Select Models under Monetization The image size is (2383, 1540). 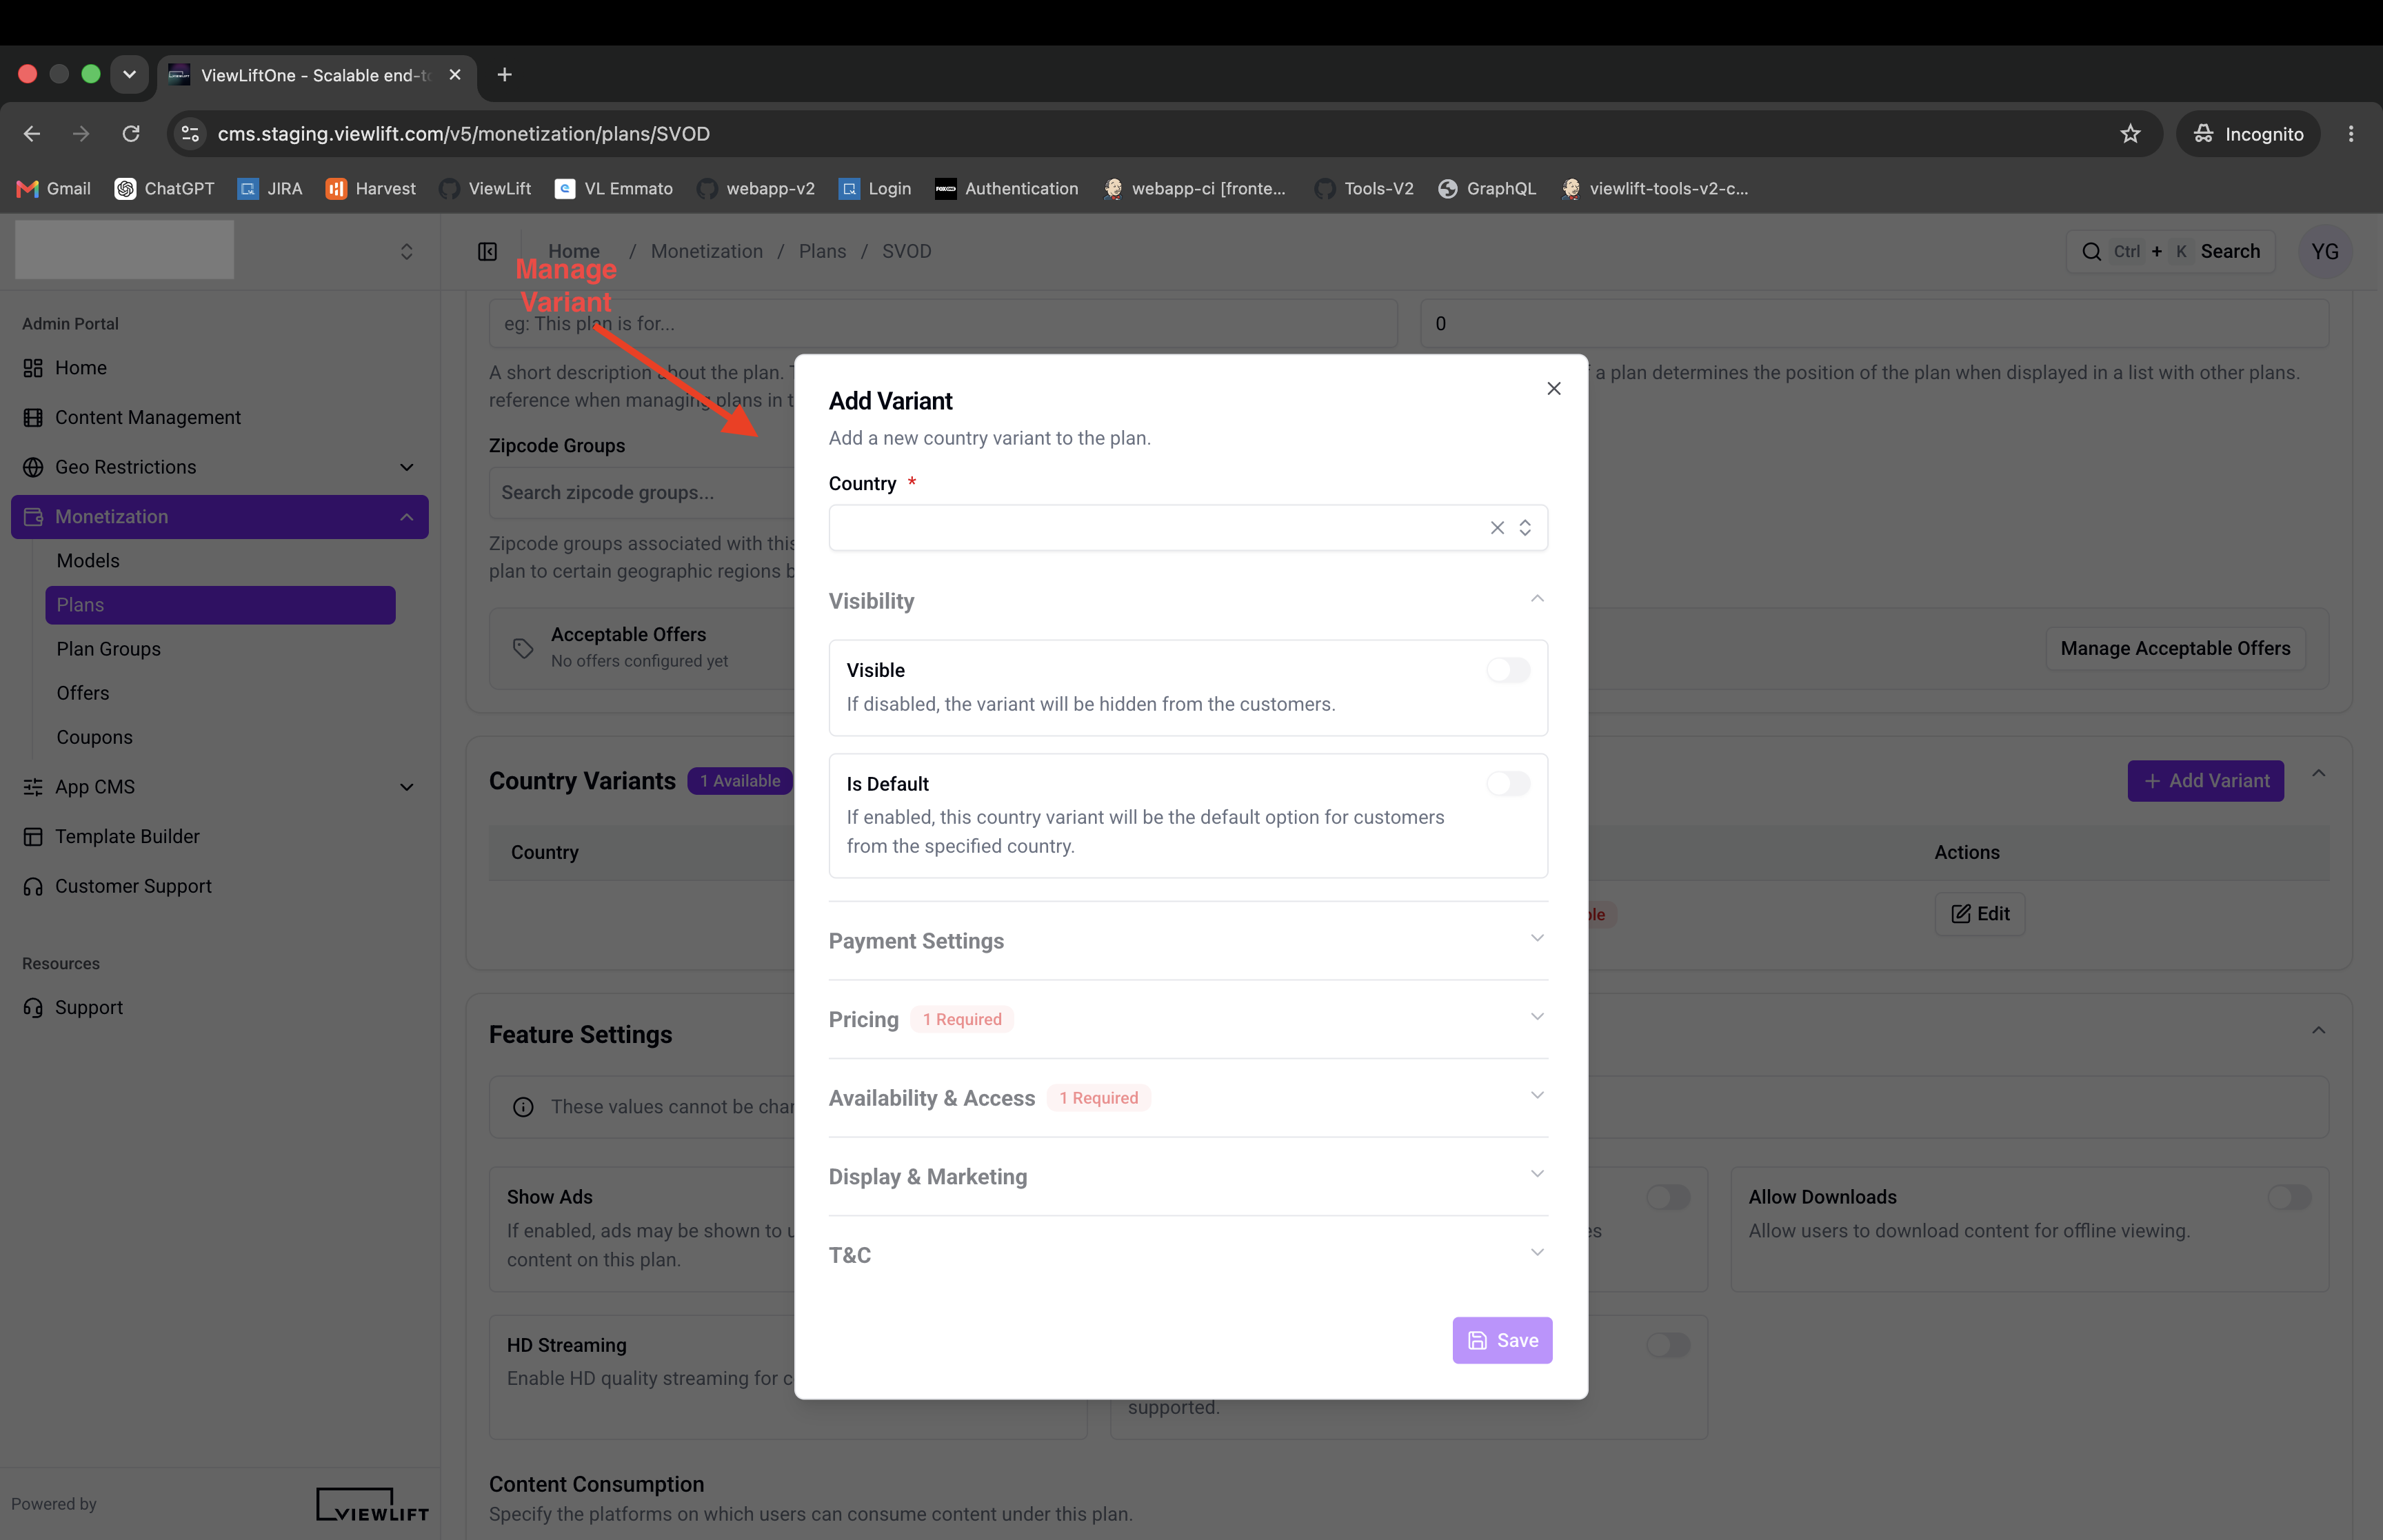click(x=220, y=561)
